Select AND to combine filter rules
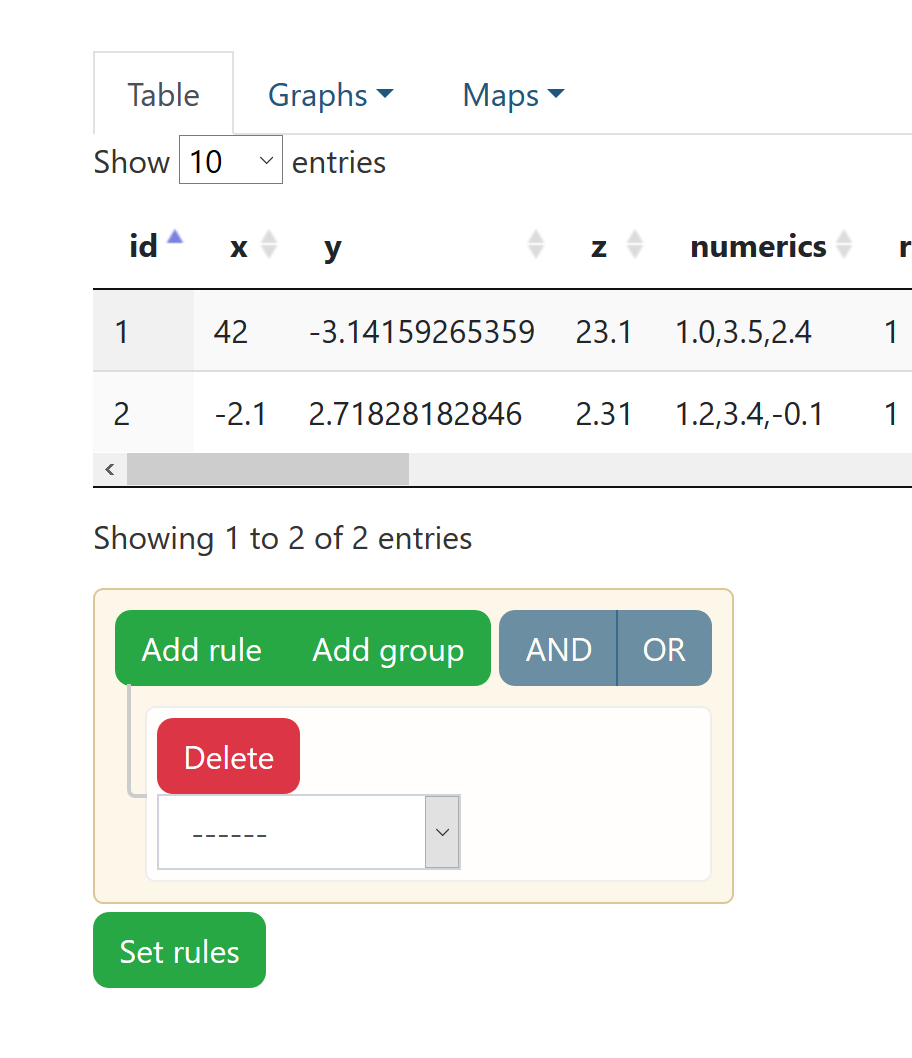This screenshot has width=912, height=1058. pos(558,648)
